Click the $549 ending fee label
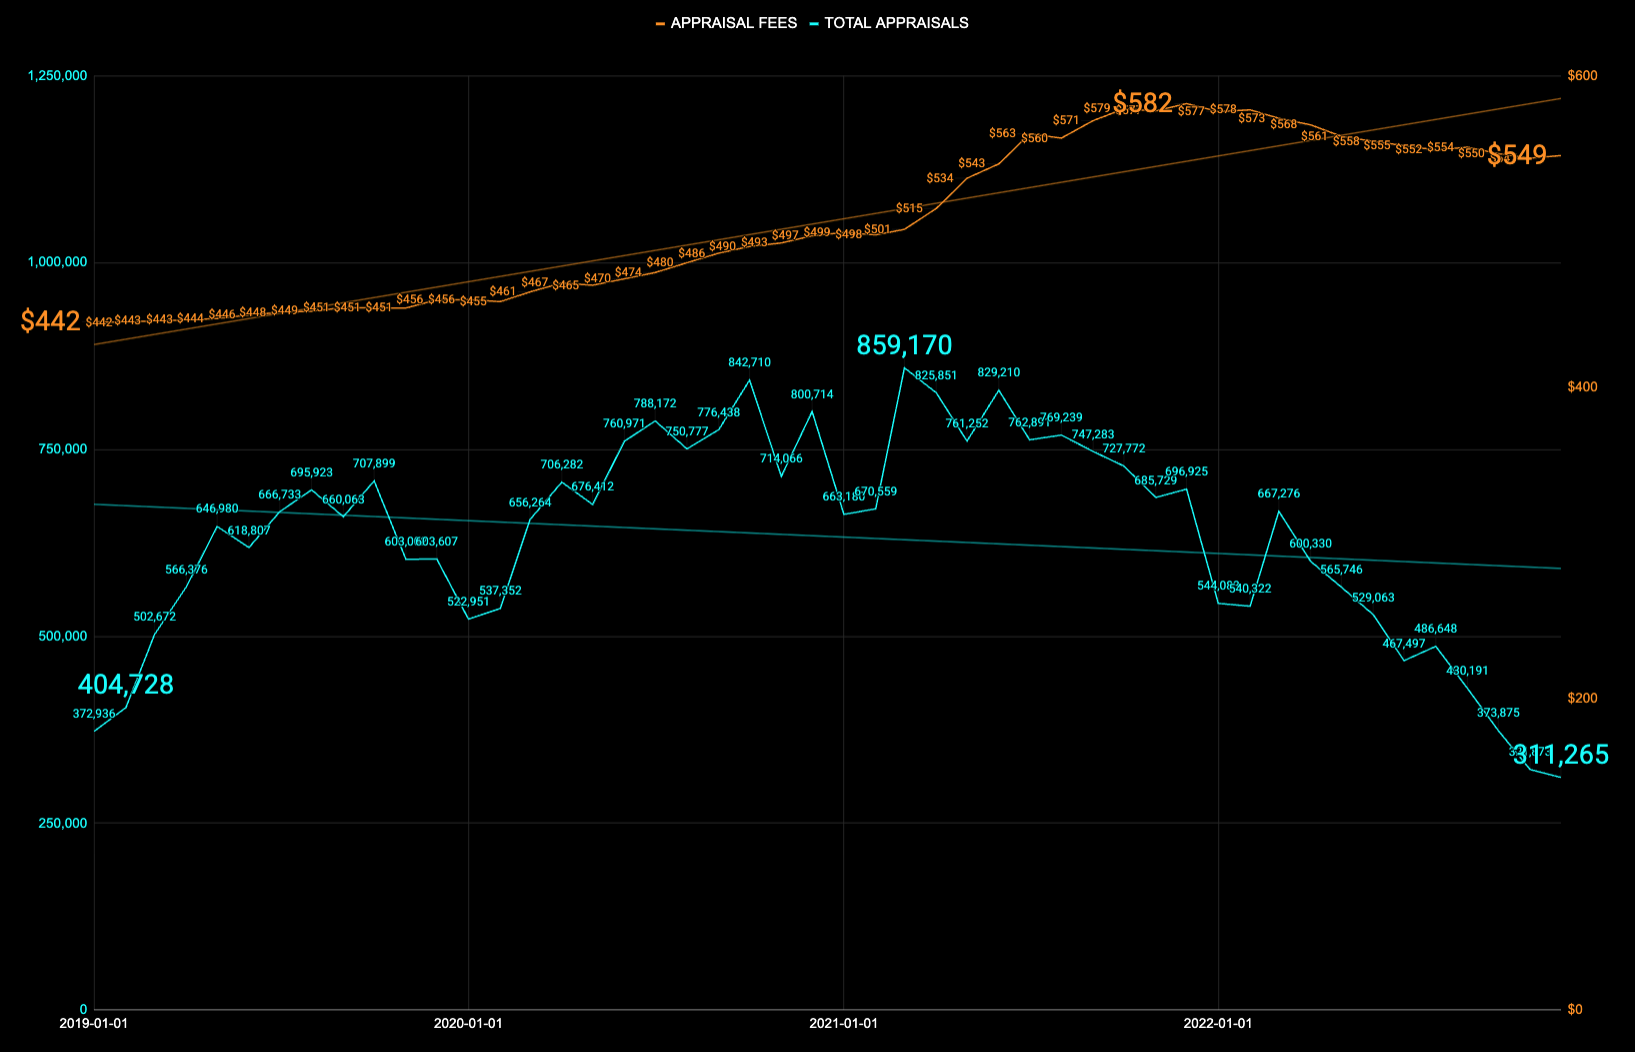The height and width of the screenshot is (1052, 1635). coord(1517,154)
